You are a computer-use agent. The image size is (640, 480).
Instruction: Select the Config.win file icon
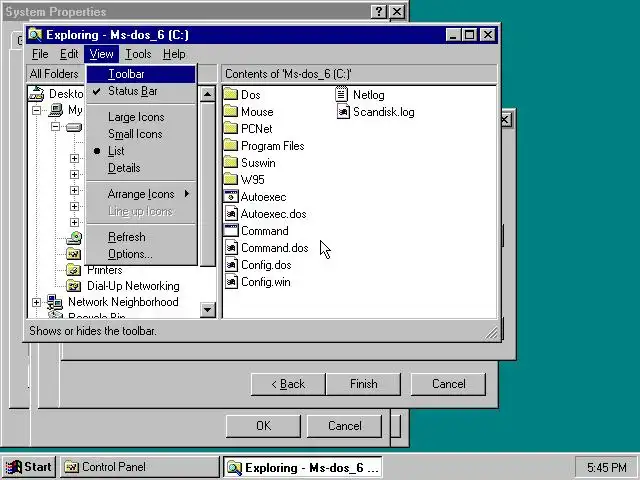[x=231, y=282]
